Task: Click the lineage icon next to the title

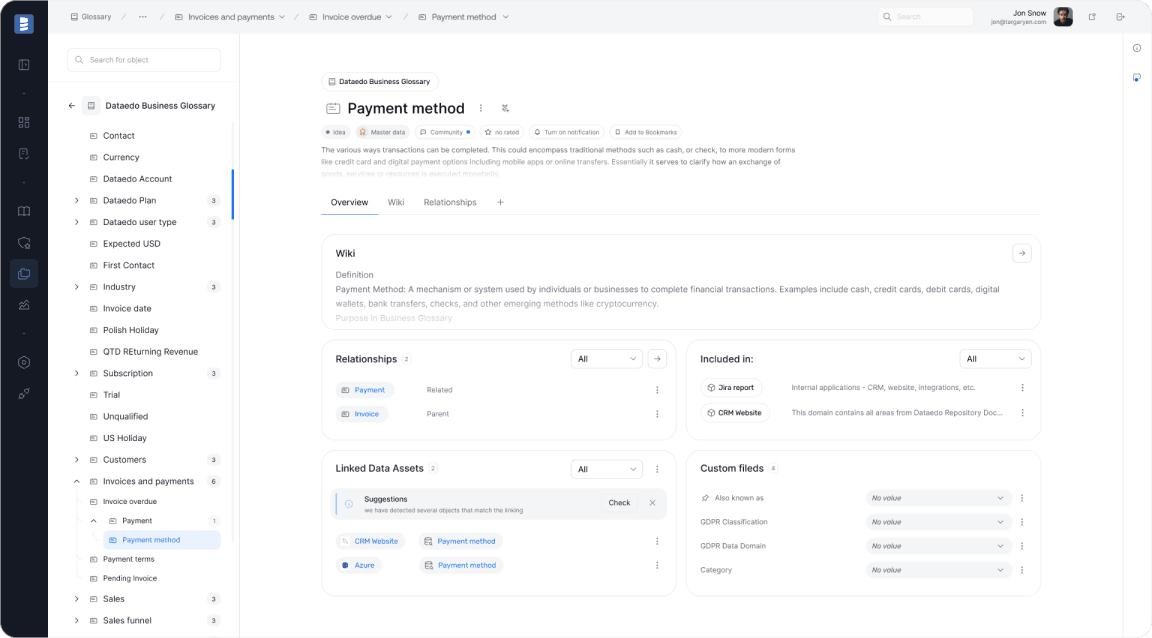Action: [506, 108]
